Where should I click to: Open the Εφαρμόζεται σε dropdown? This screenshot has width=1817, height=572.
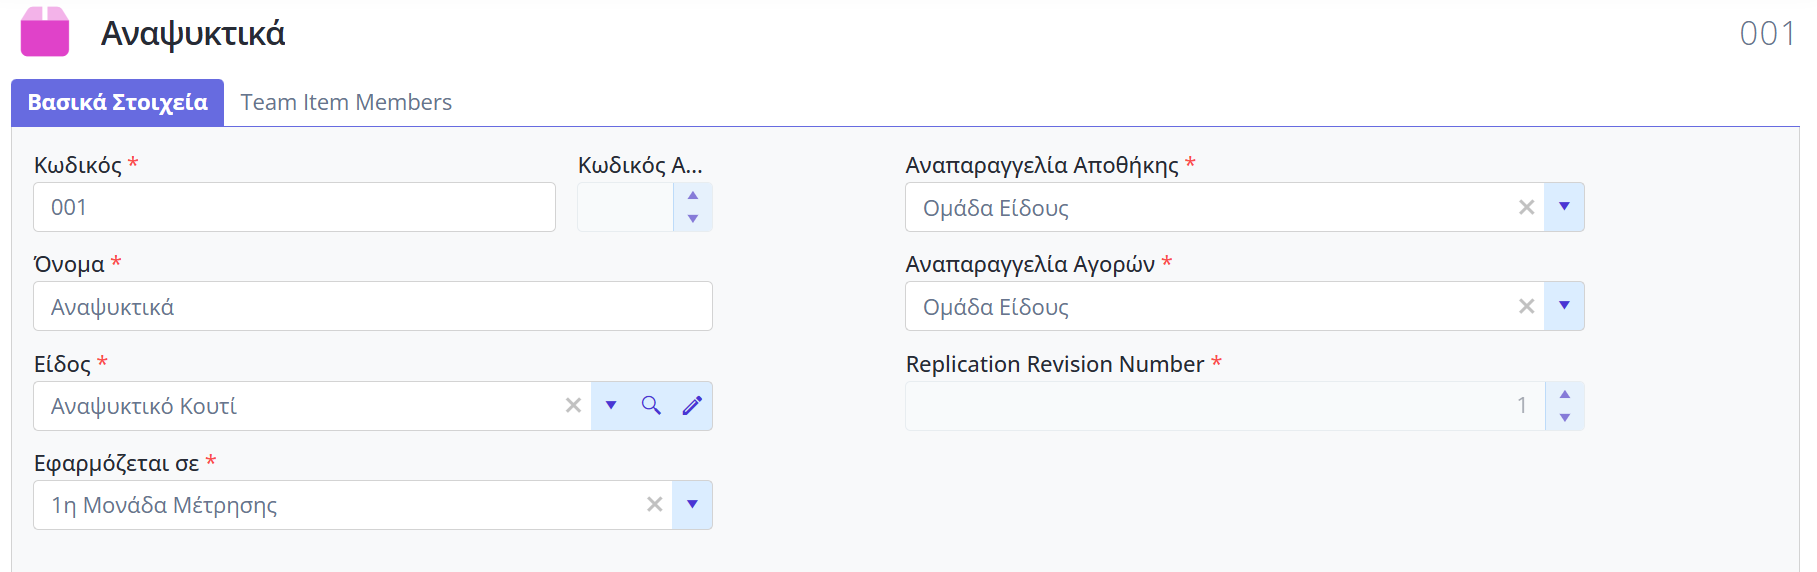tap(692, 505)
